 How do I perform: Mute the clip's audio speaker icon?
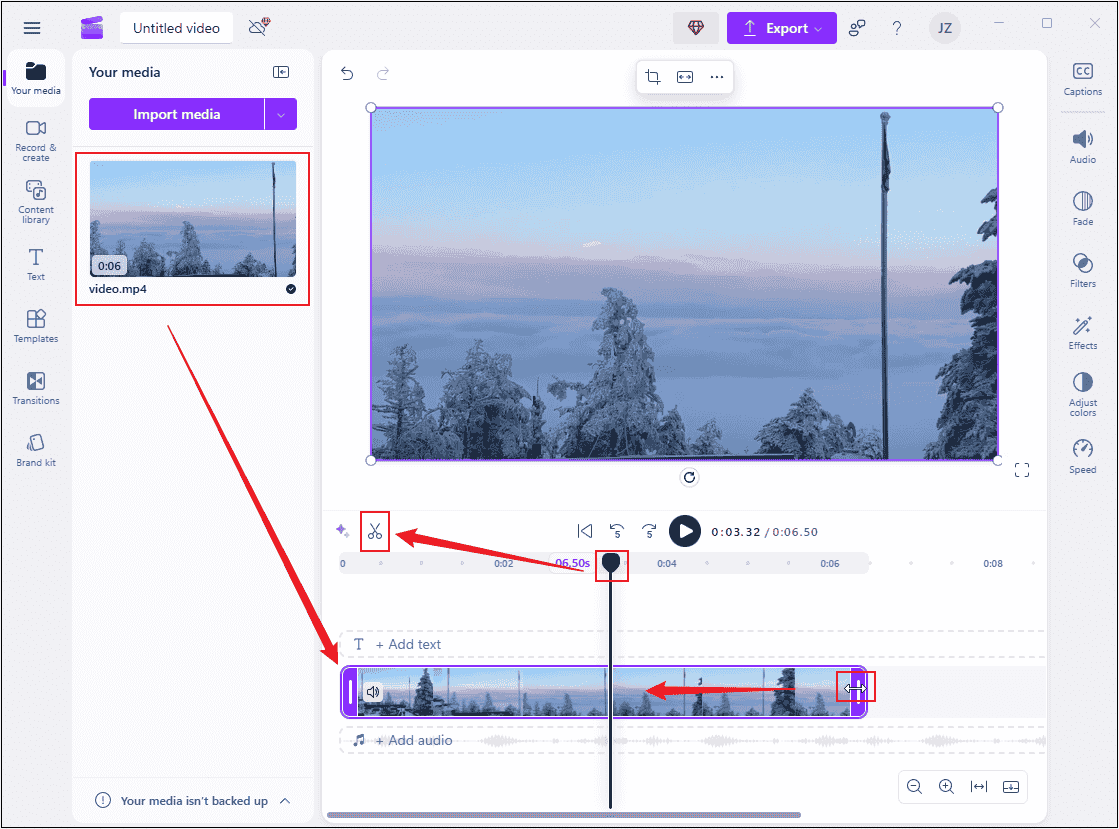tap(373, 692)
